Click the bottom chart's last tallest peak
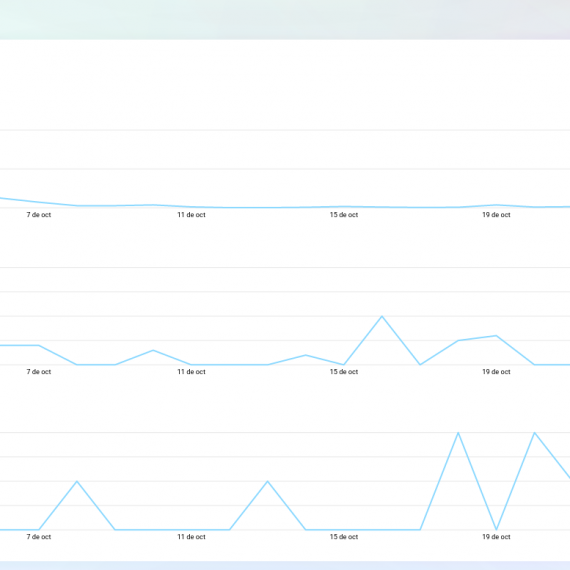570x570 pixels. tap(534, 433)
